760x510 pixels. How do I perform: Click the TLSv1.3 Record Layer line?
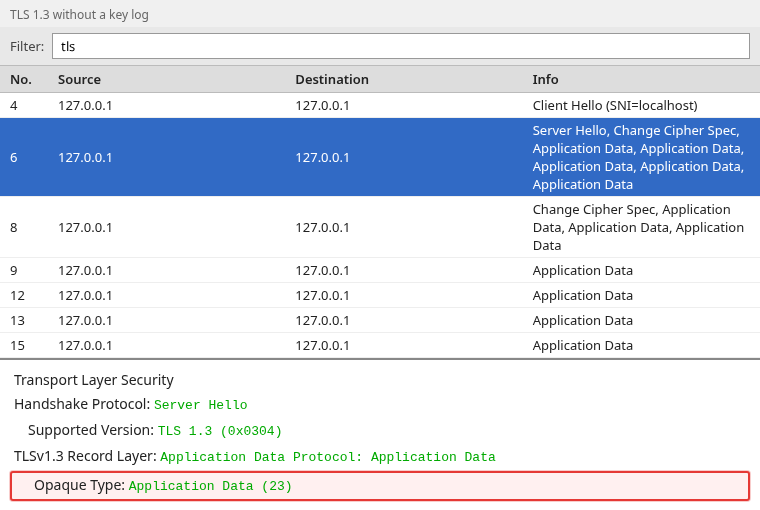click(254, 456)
